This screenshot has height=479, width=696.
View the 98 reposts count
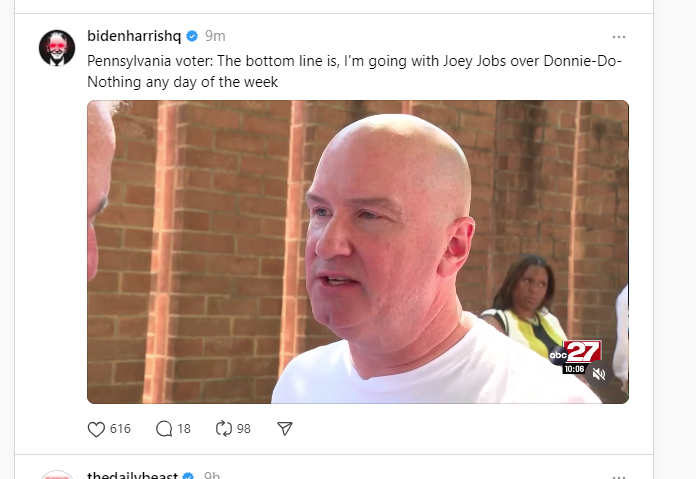(x=244, y=429)
